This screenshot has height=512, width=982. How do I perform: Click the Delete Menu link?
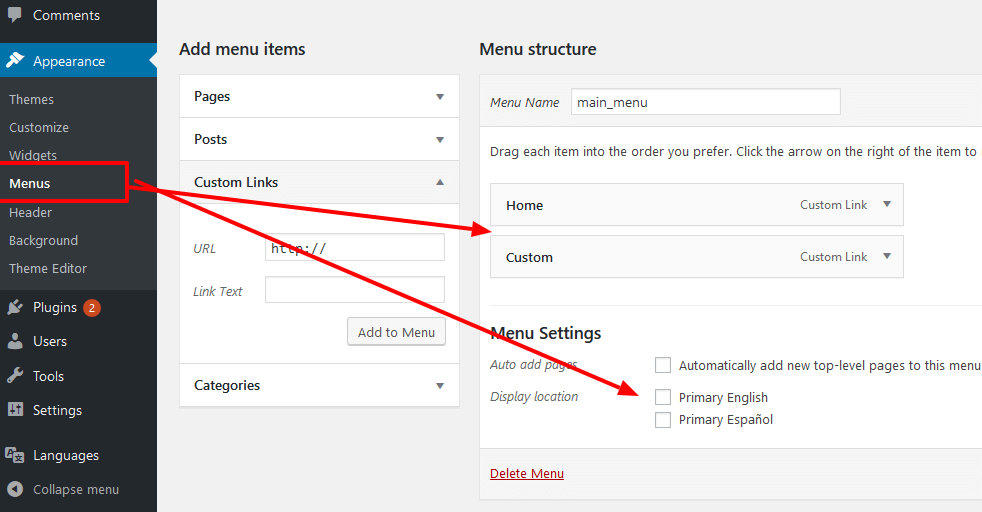[x=527, y=473]
